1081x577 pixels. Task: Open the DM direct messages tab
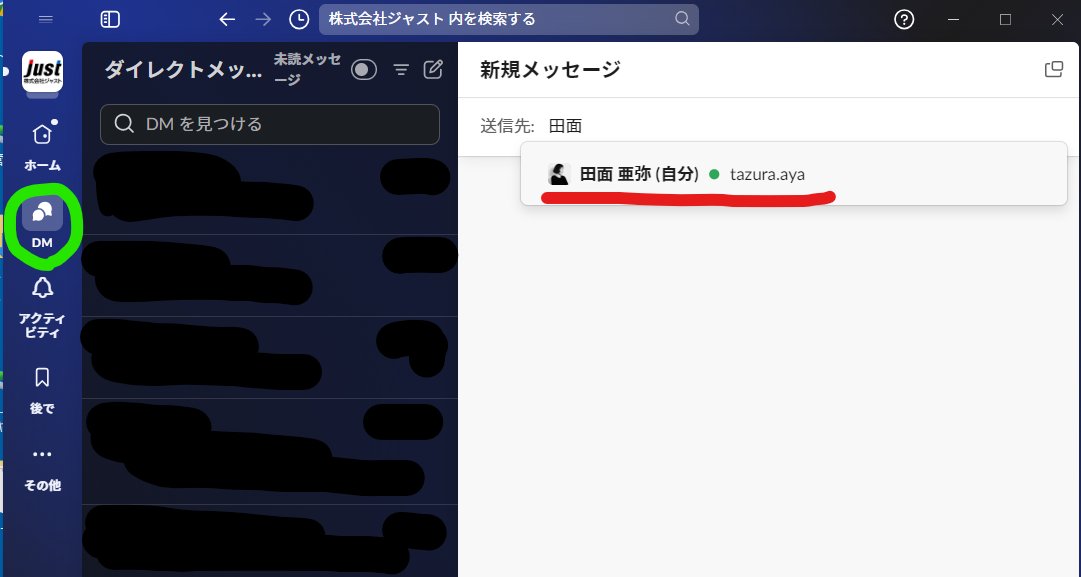[42, 222]
